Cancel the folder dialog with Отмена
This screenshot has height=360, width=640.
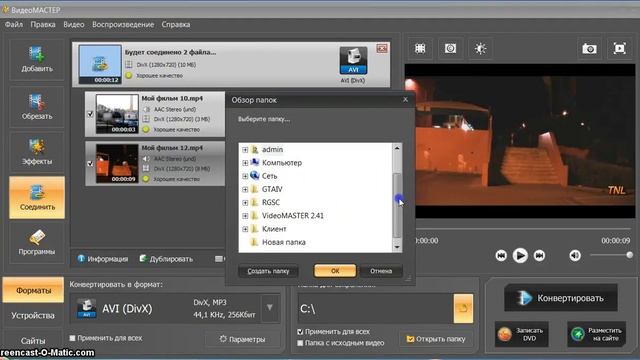(381, 271)
